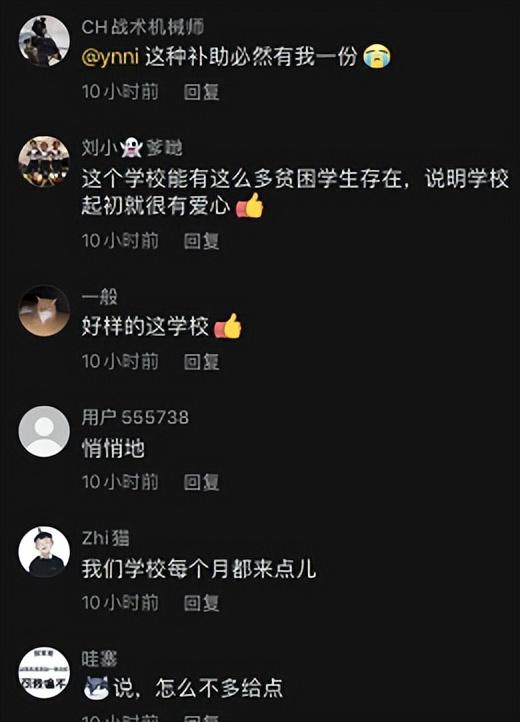
Task: Tap the dog sticker before 说，怎么不多给点
Action: pos(96,688)
